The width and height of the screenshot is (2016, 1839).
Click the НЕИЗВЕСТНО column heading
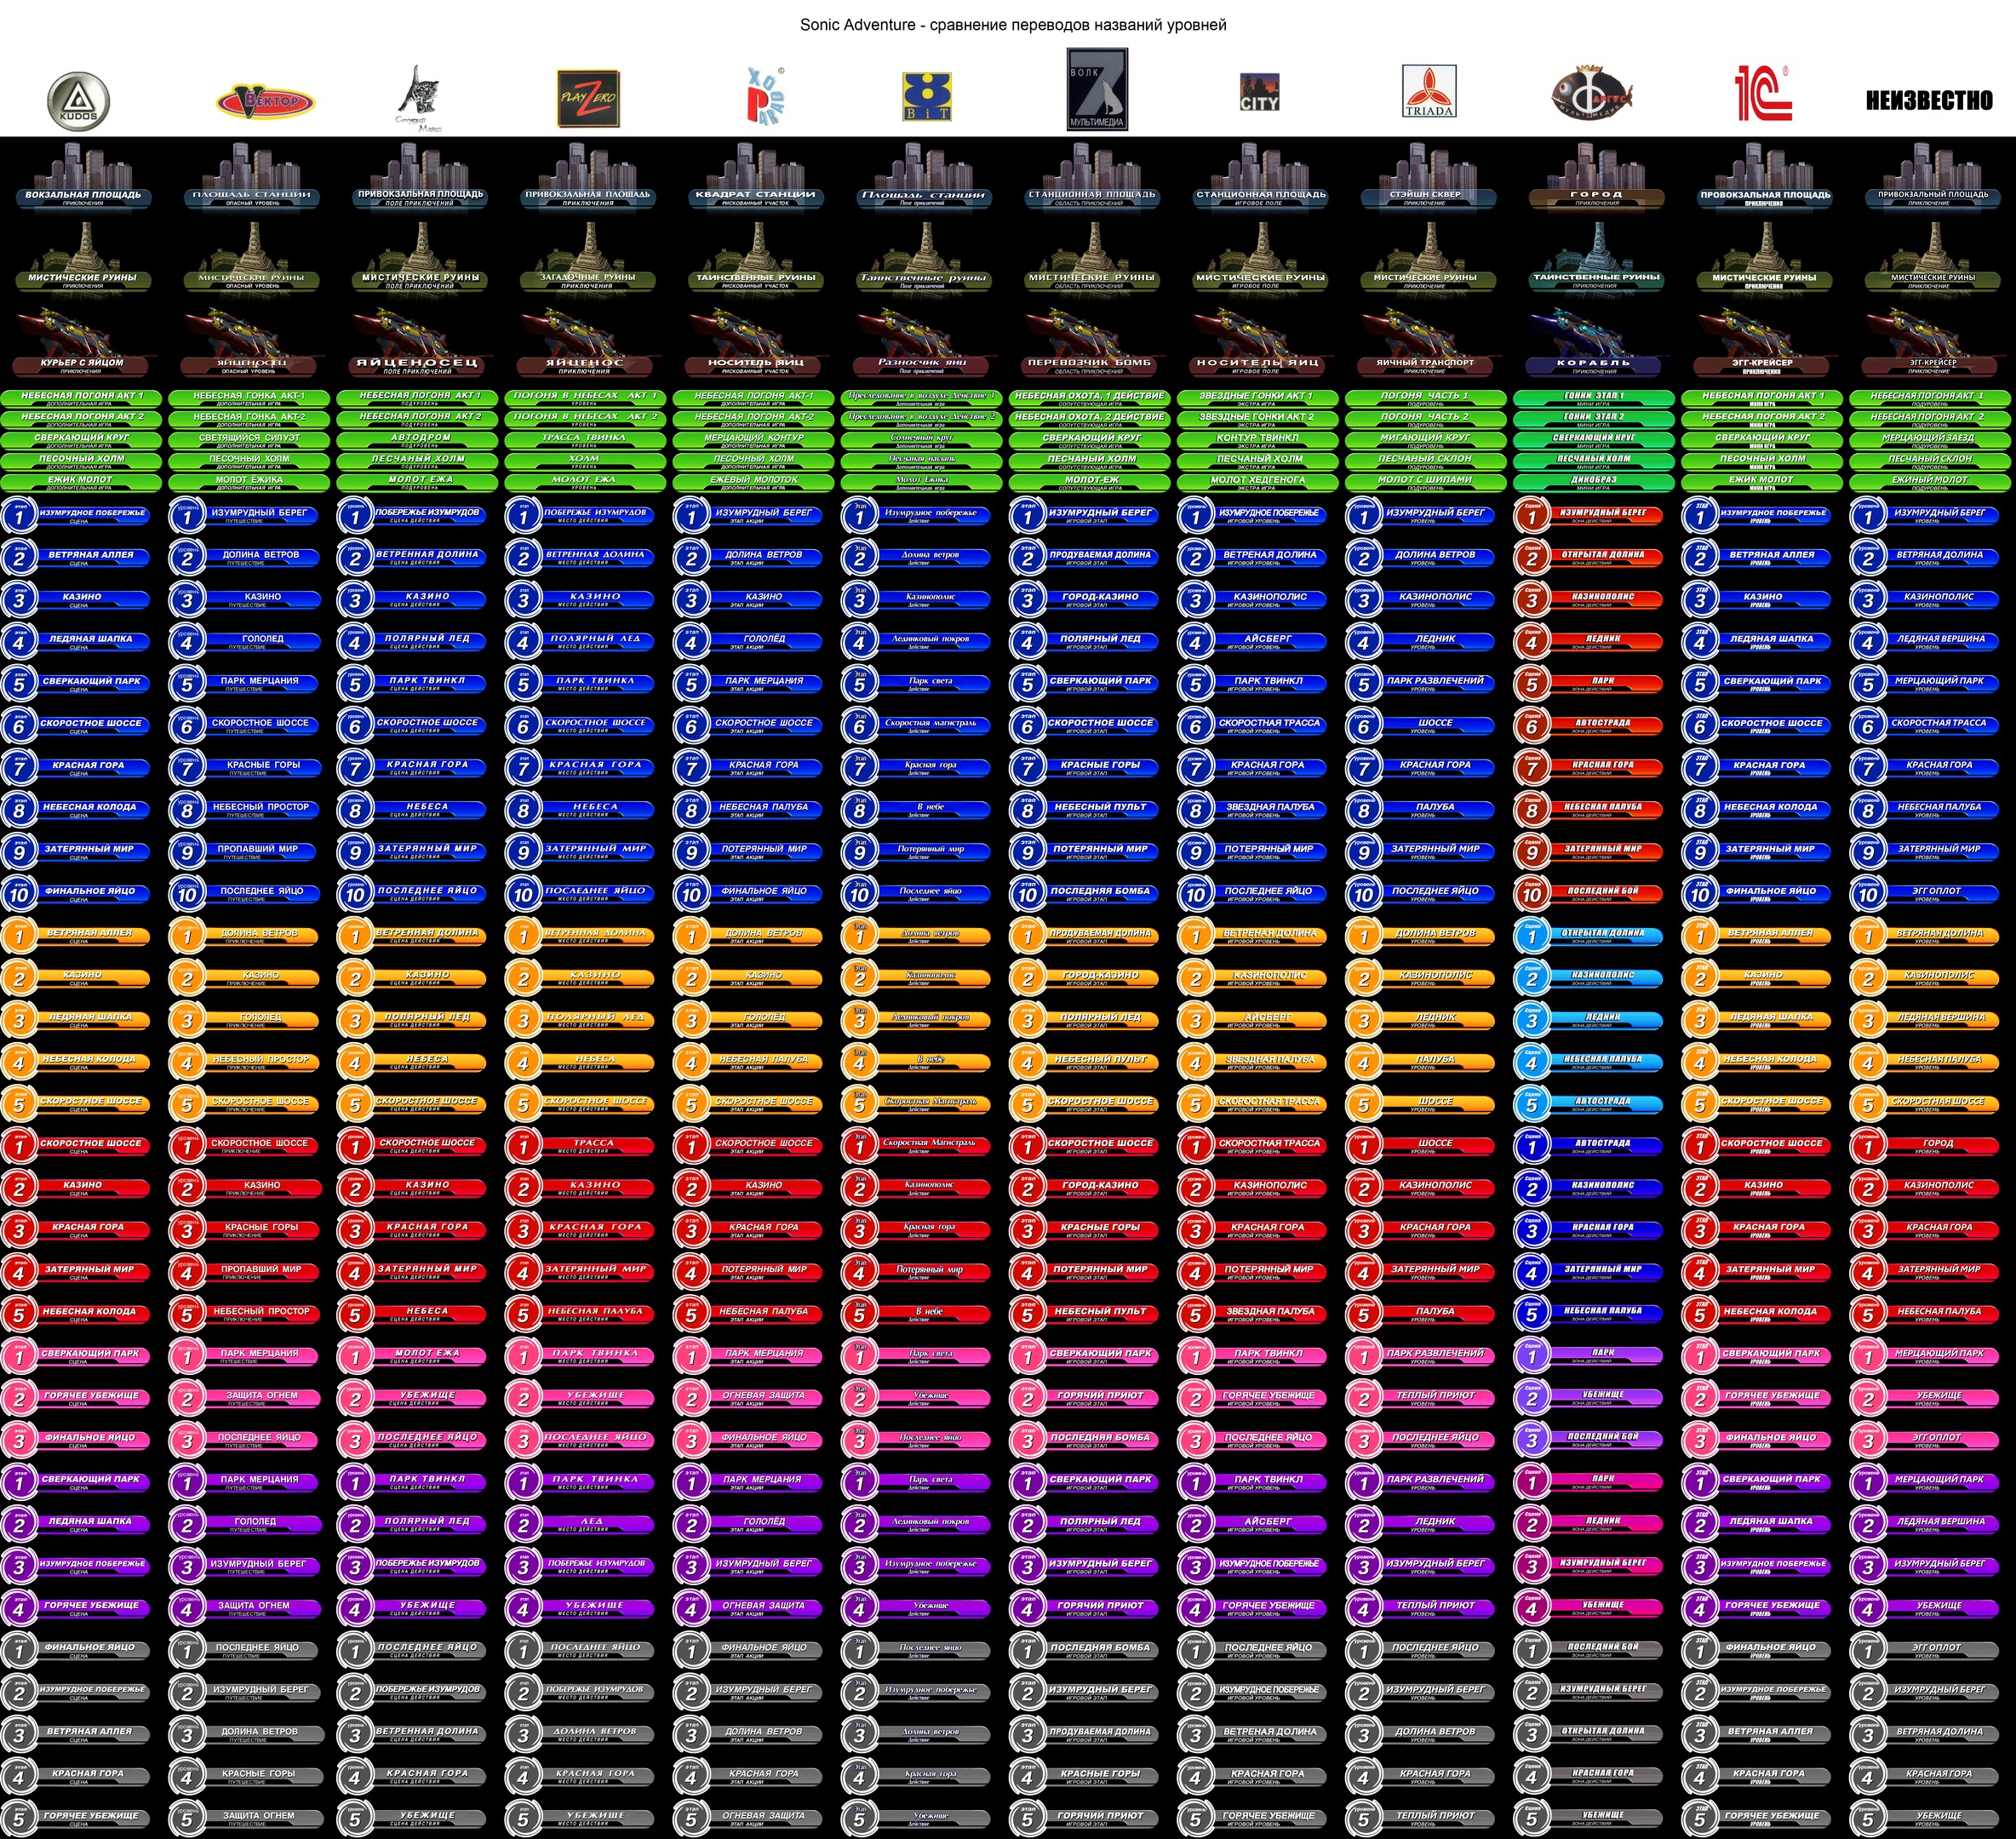1929,100
